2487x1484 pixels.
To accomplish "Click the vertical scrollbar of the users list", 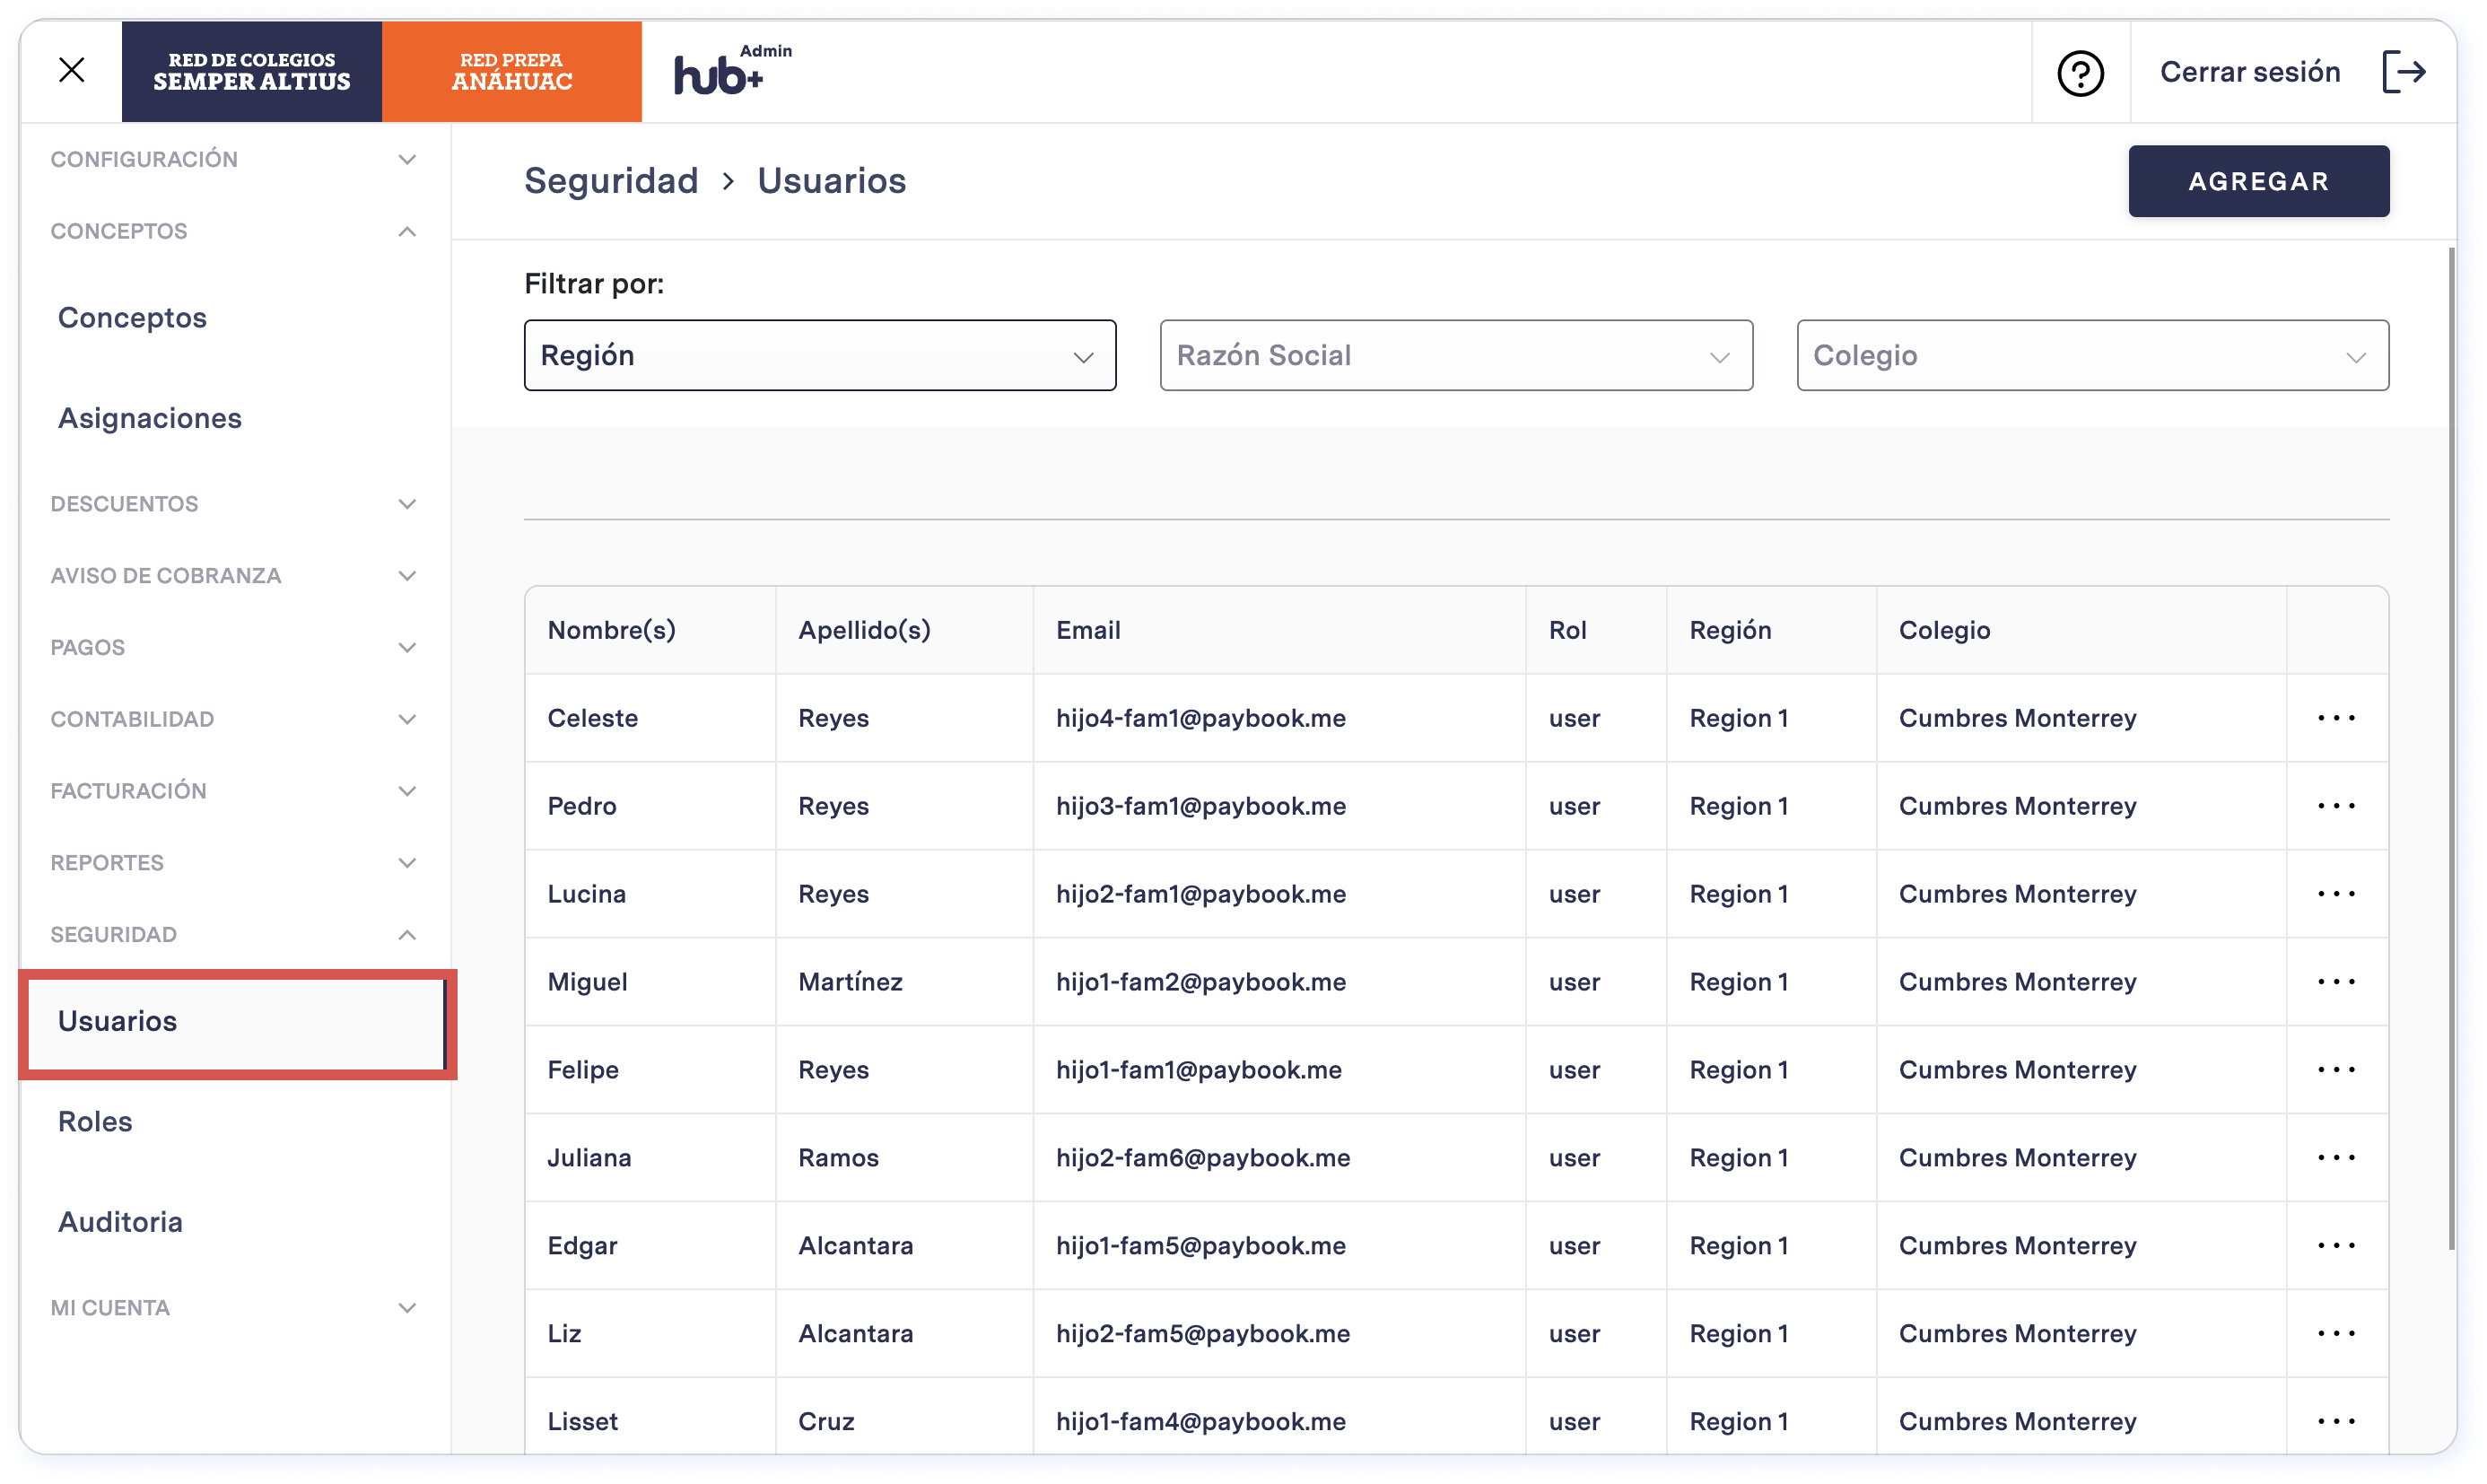I will pos(2451,748).
